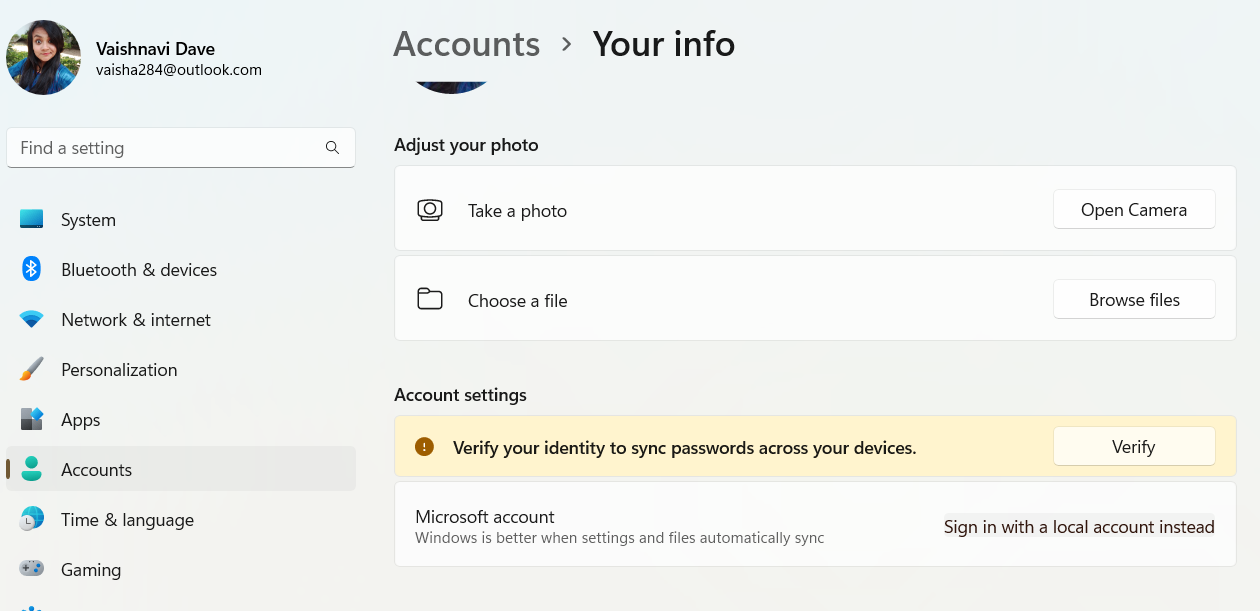This screenshot has height=611, width=1260.
Task: Select Bluetooth & devices in navigation
Action: tap(138, 270)
